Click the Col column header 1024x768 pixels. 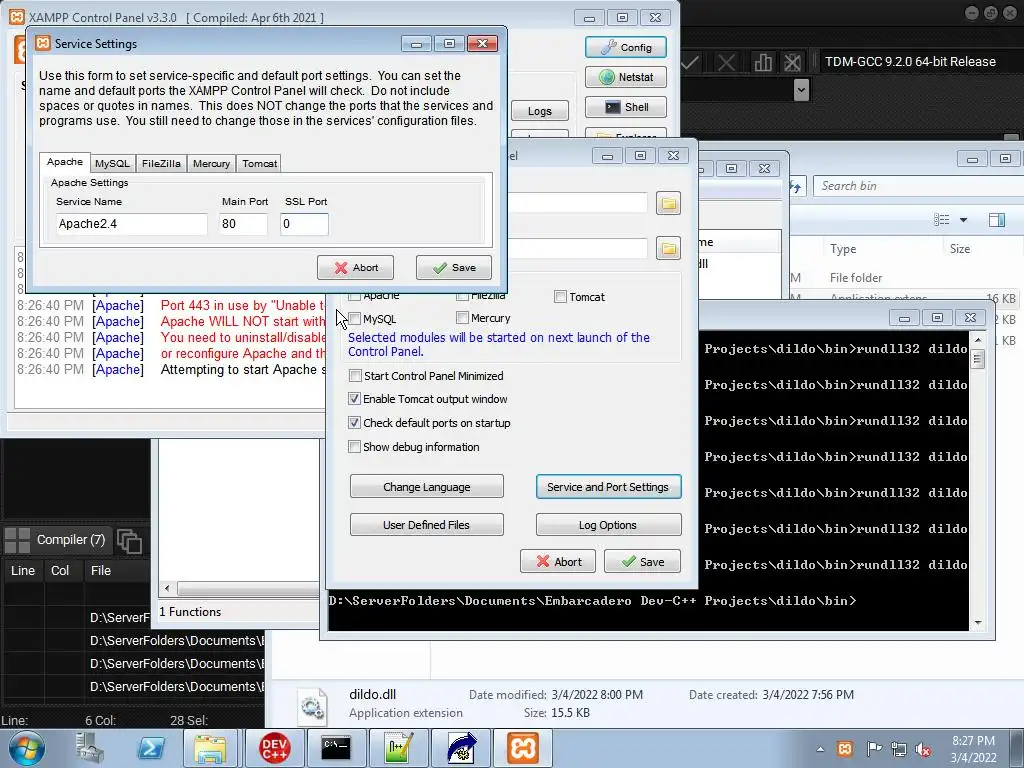coord(60,571)
